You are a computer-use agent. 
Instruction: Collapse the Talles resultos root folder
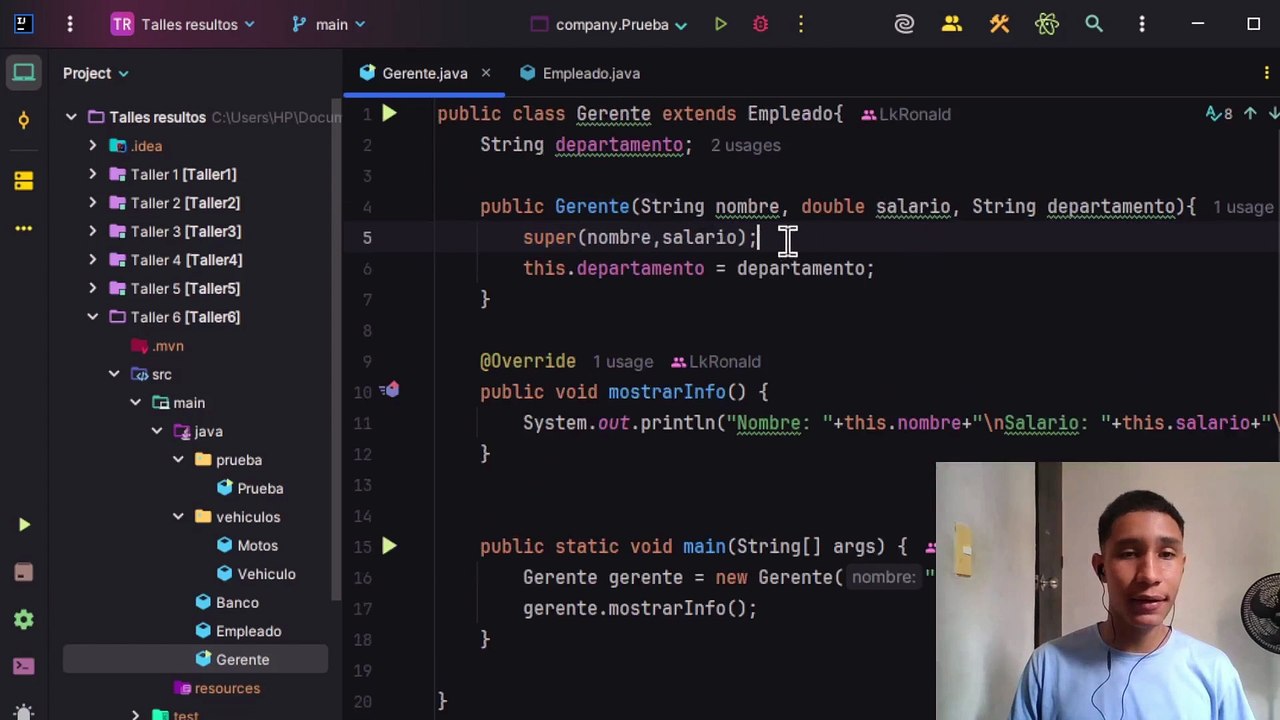71,117
